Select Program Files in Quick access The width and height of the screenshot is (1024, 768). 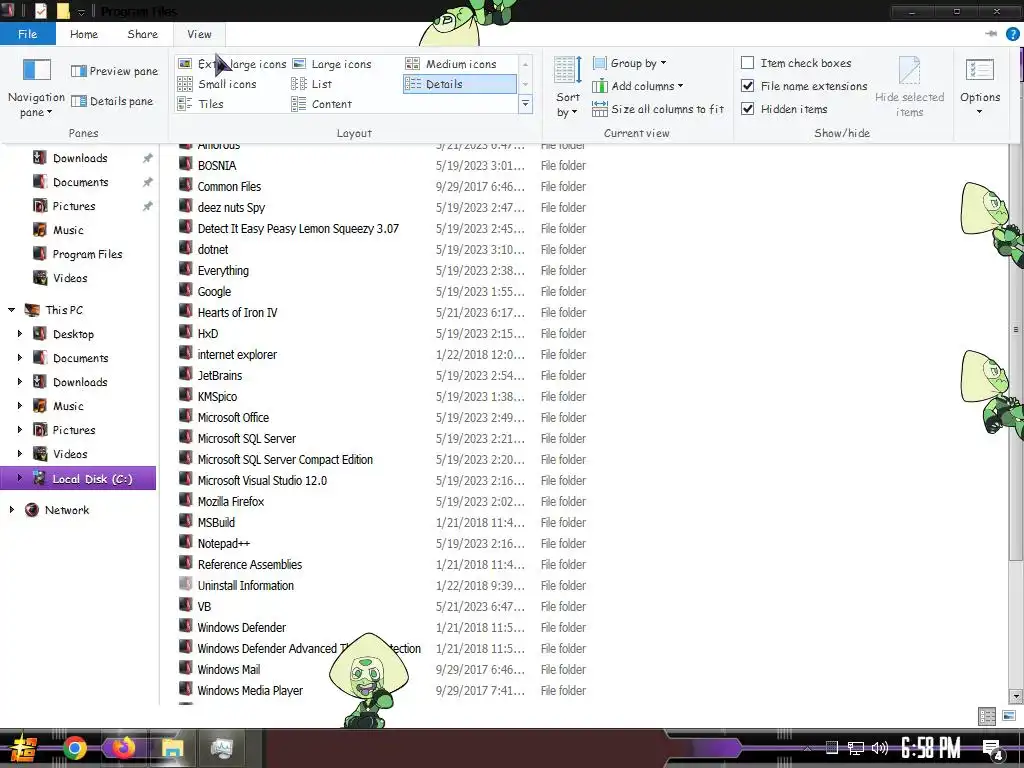point(88,254)
